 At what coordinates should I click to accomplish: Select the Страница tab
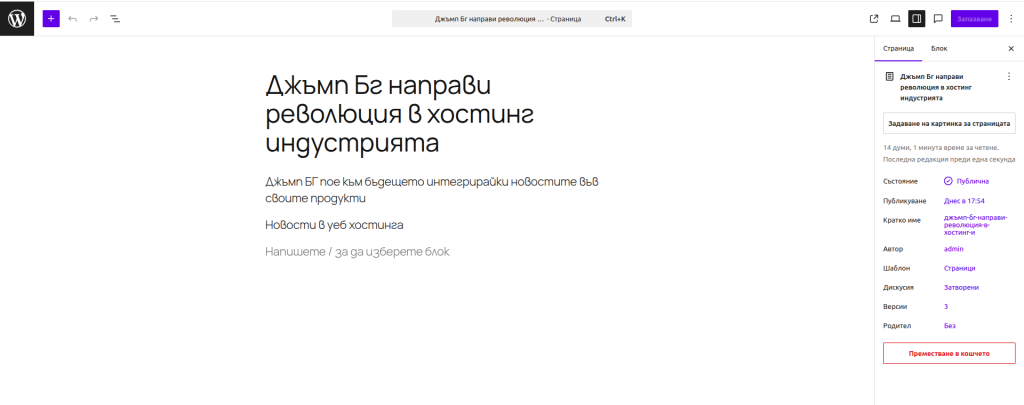tap(898, 48)
